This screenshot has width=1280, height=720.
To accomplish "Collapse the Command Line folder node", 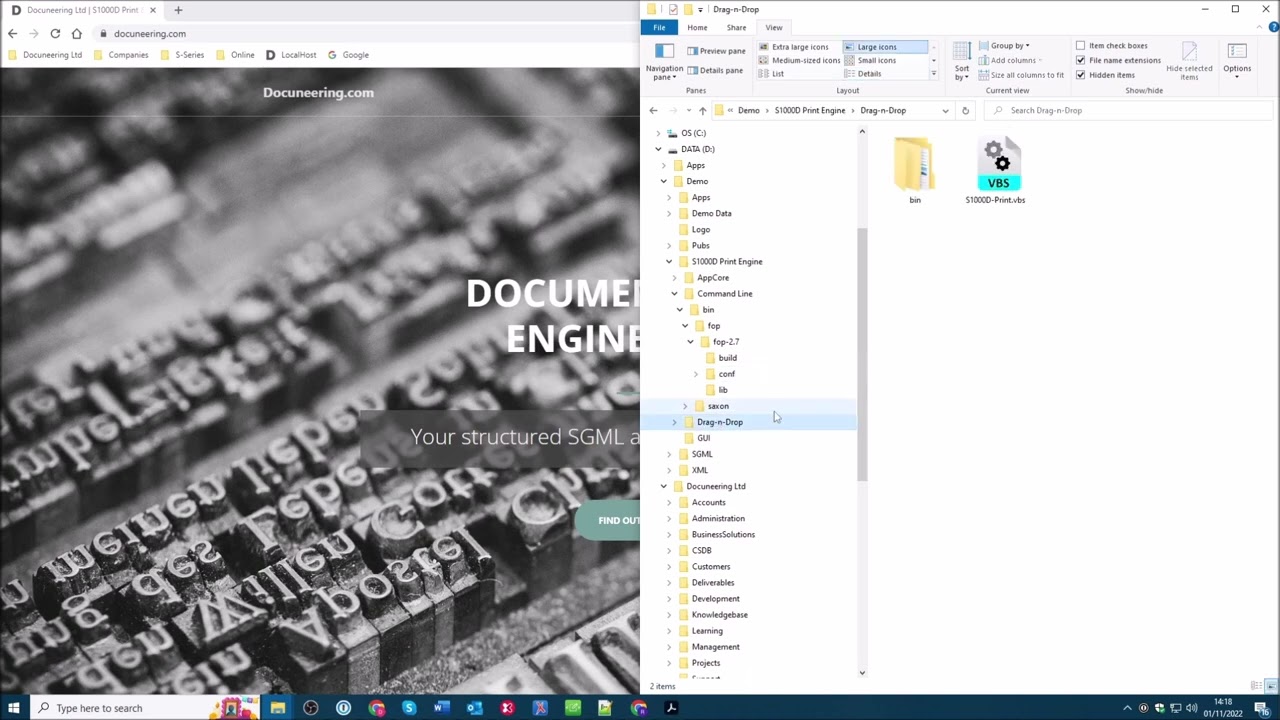I will pos(674,294).
